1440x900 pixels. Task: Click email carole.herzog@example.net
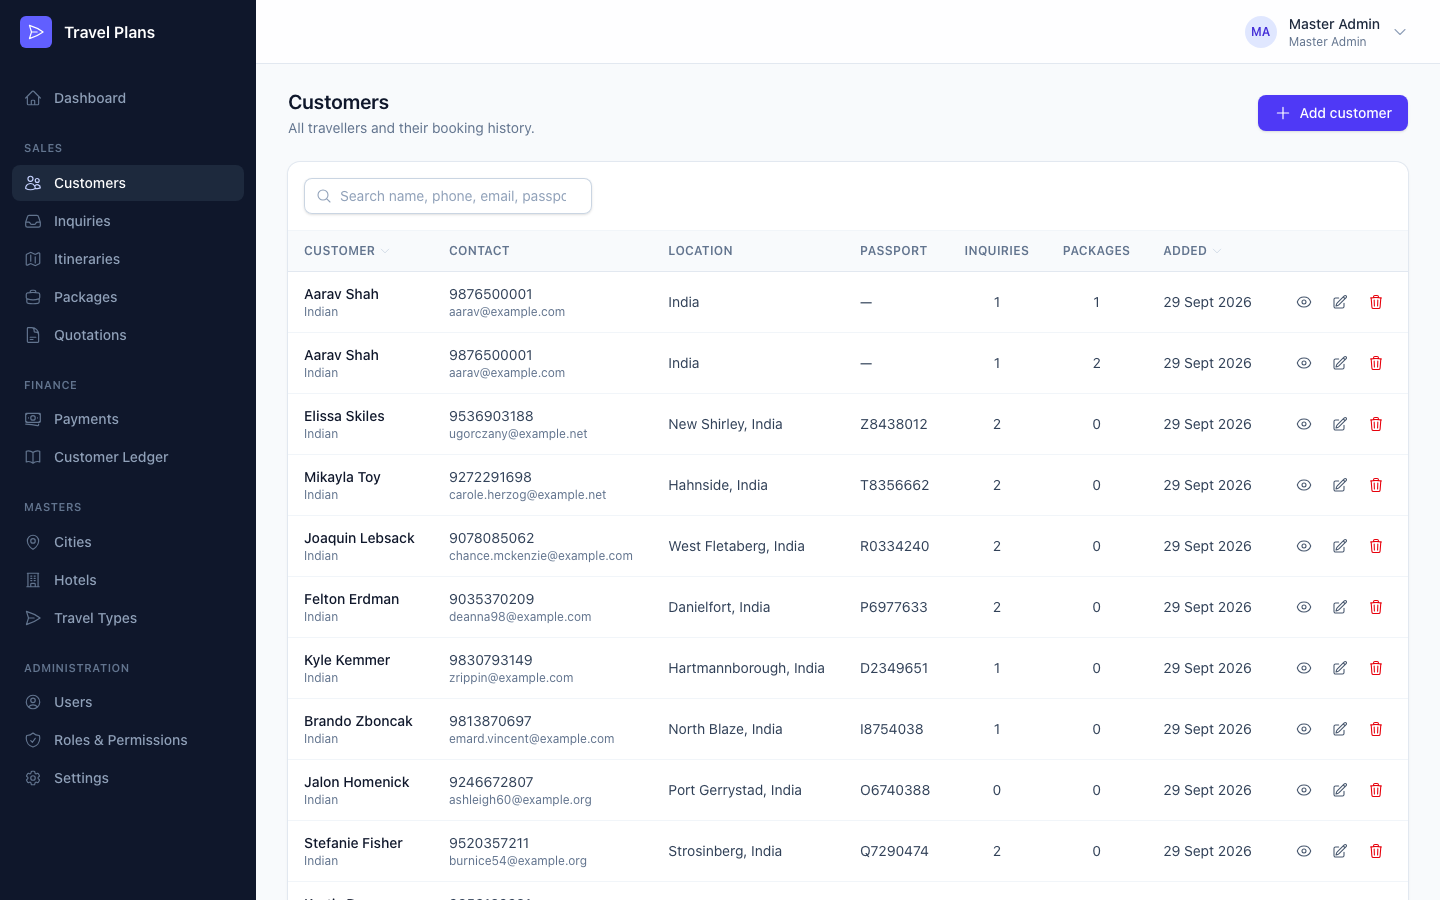pyautogui.click(x=527, y=495)
